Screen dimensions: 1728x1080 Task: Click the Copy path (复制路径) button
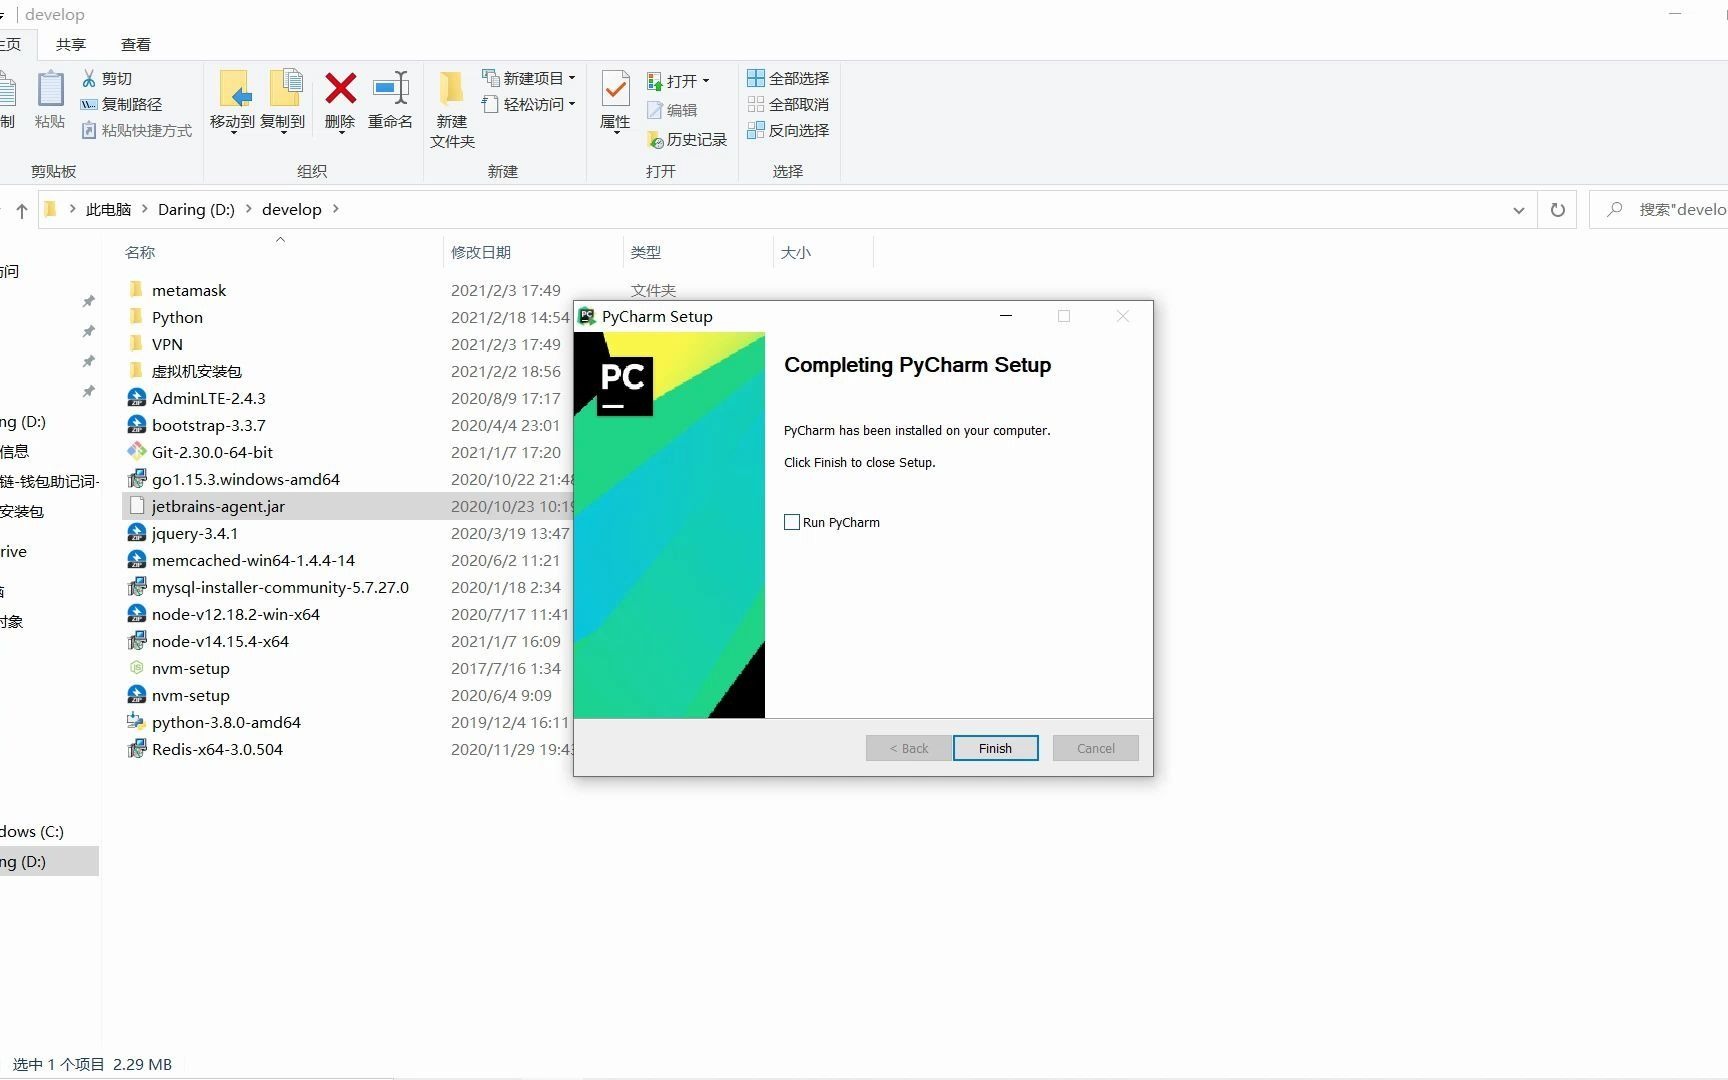121,104
